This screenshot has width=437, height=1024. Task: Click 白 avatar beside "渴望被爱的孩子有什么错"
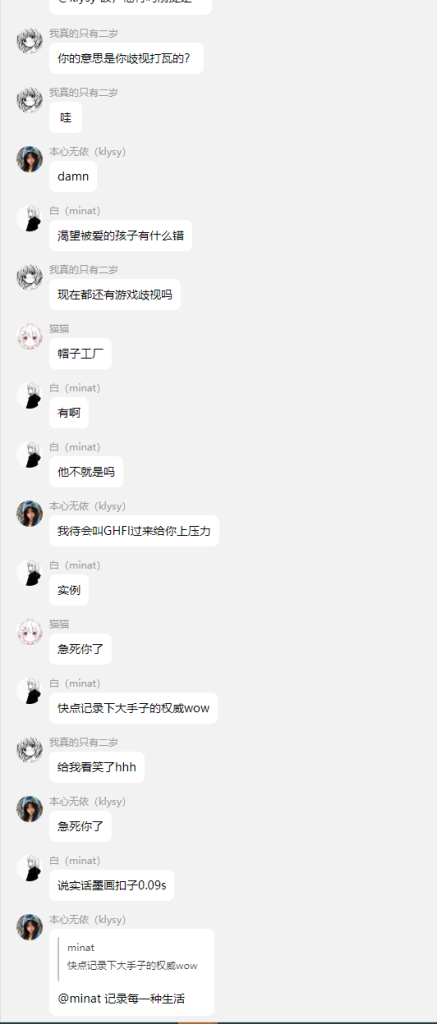pyautogui.click(x=29, y=218)
